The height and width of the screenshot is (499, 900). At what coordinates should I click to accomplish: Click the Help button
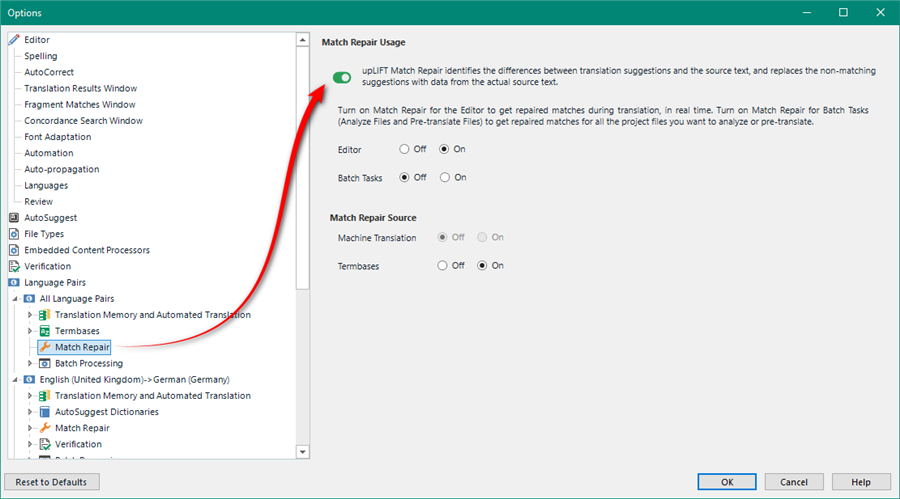point(861,482)
